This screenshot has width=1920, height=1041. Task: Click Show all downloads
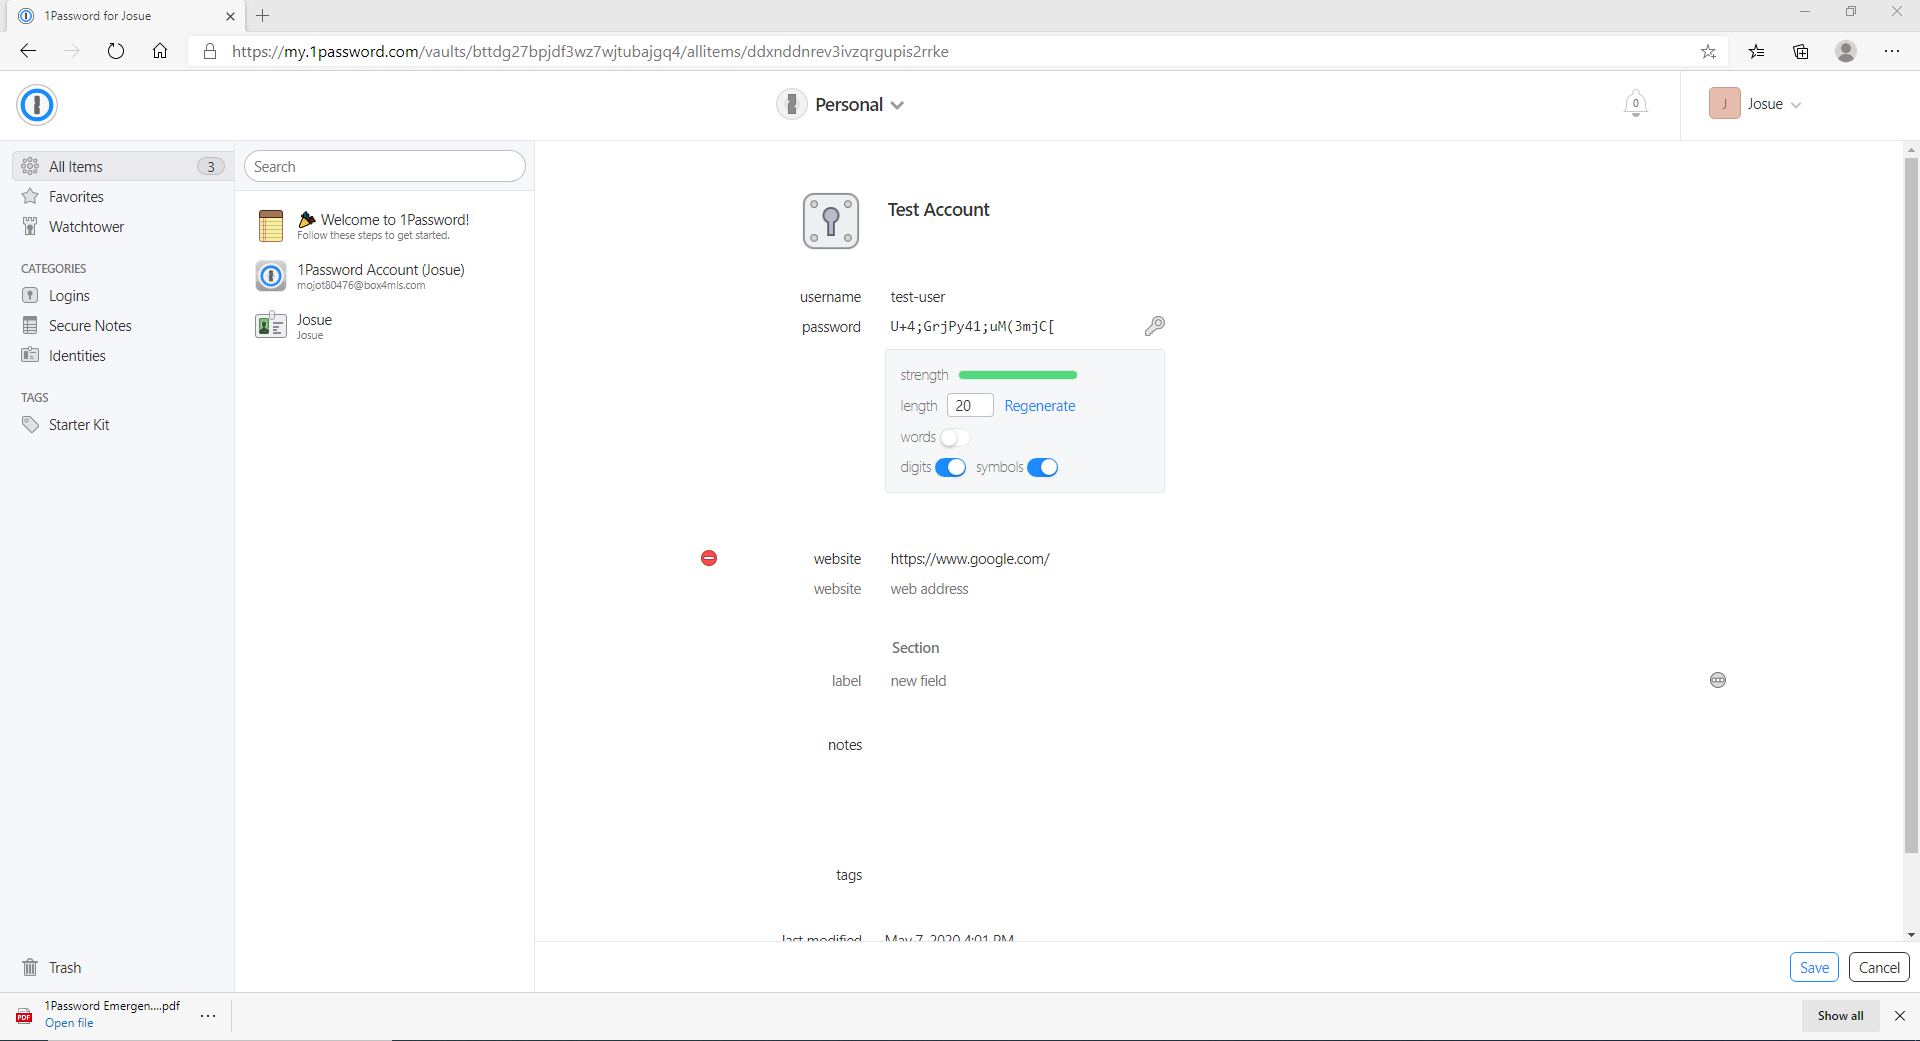click(1840, 1015)
